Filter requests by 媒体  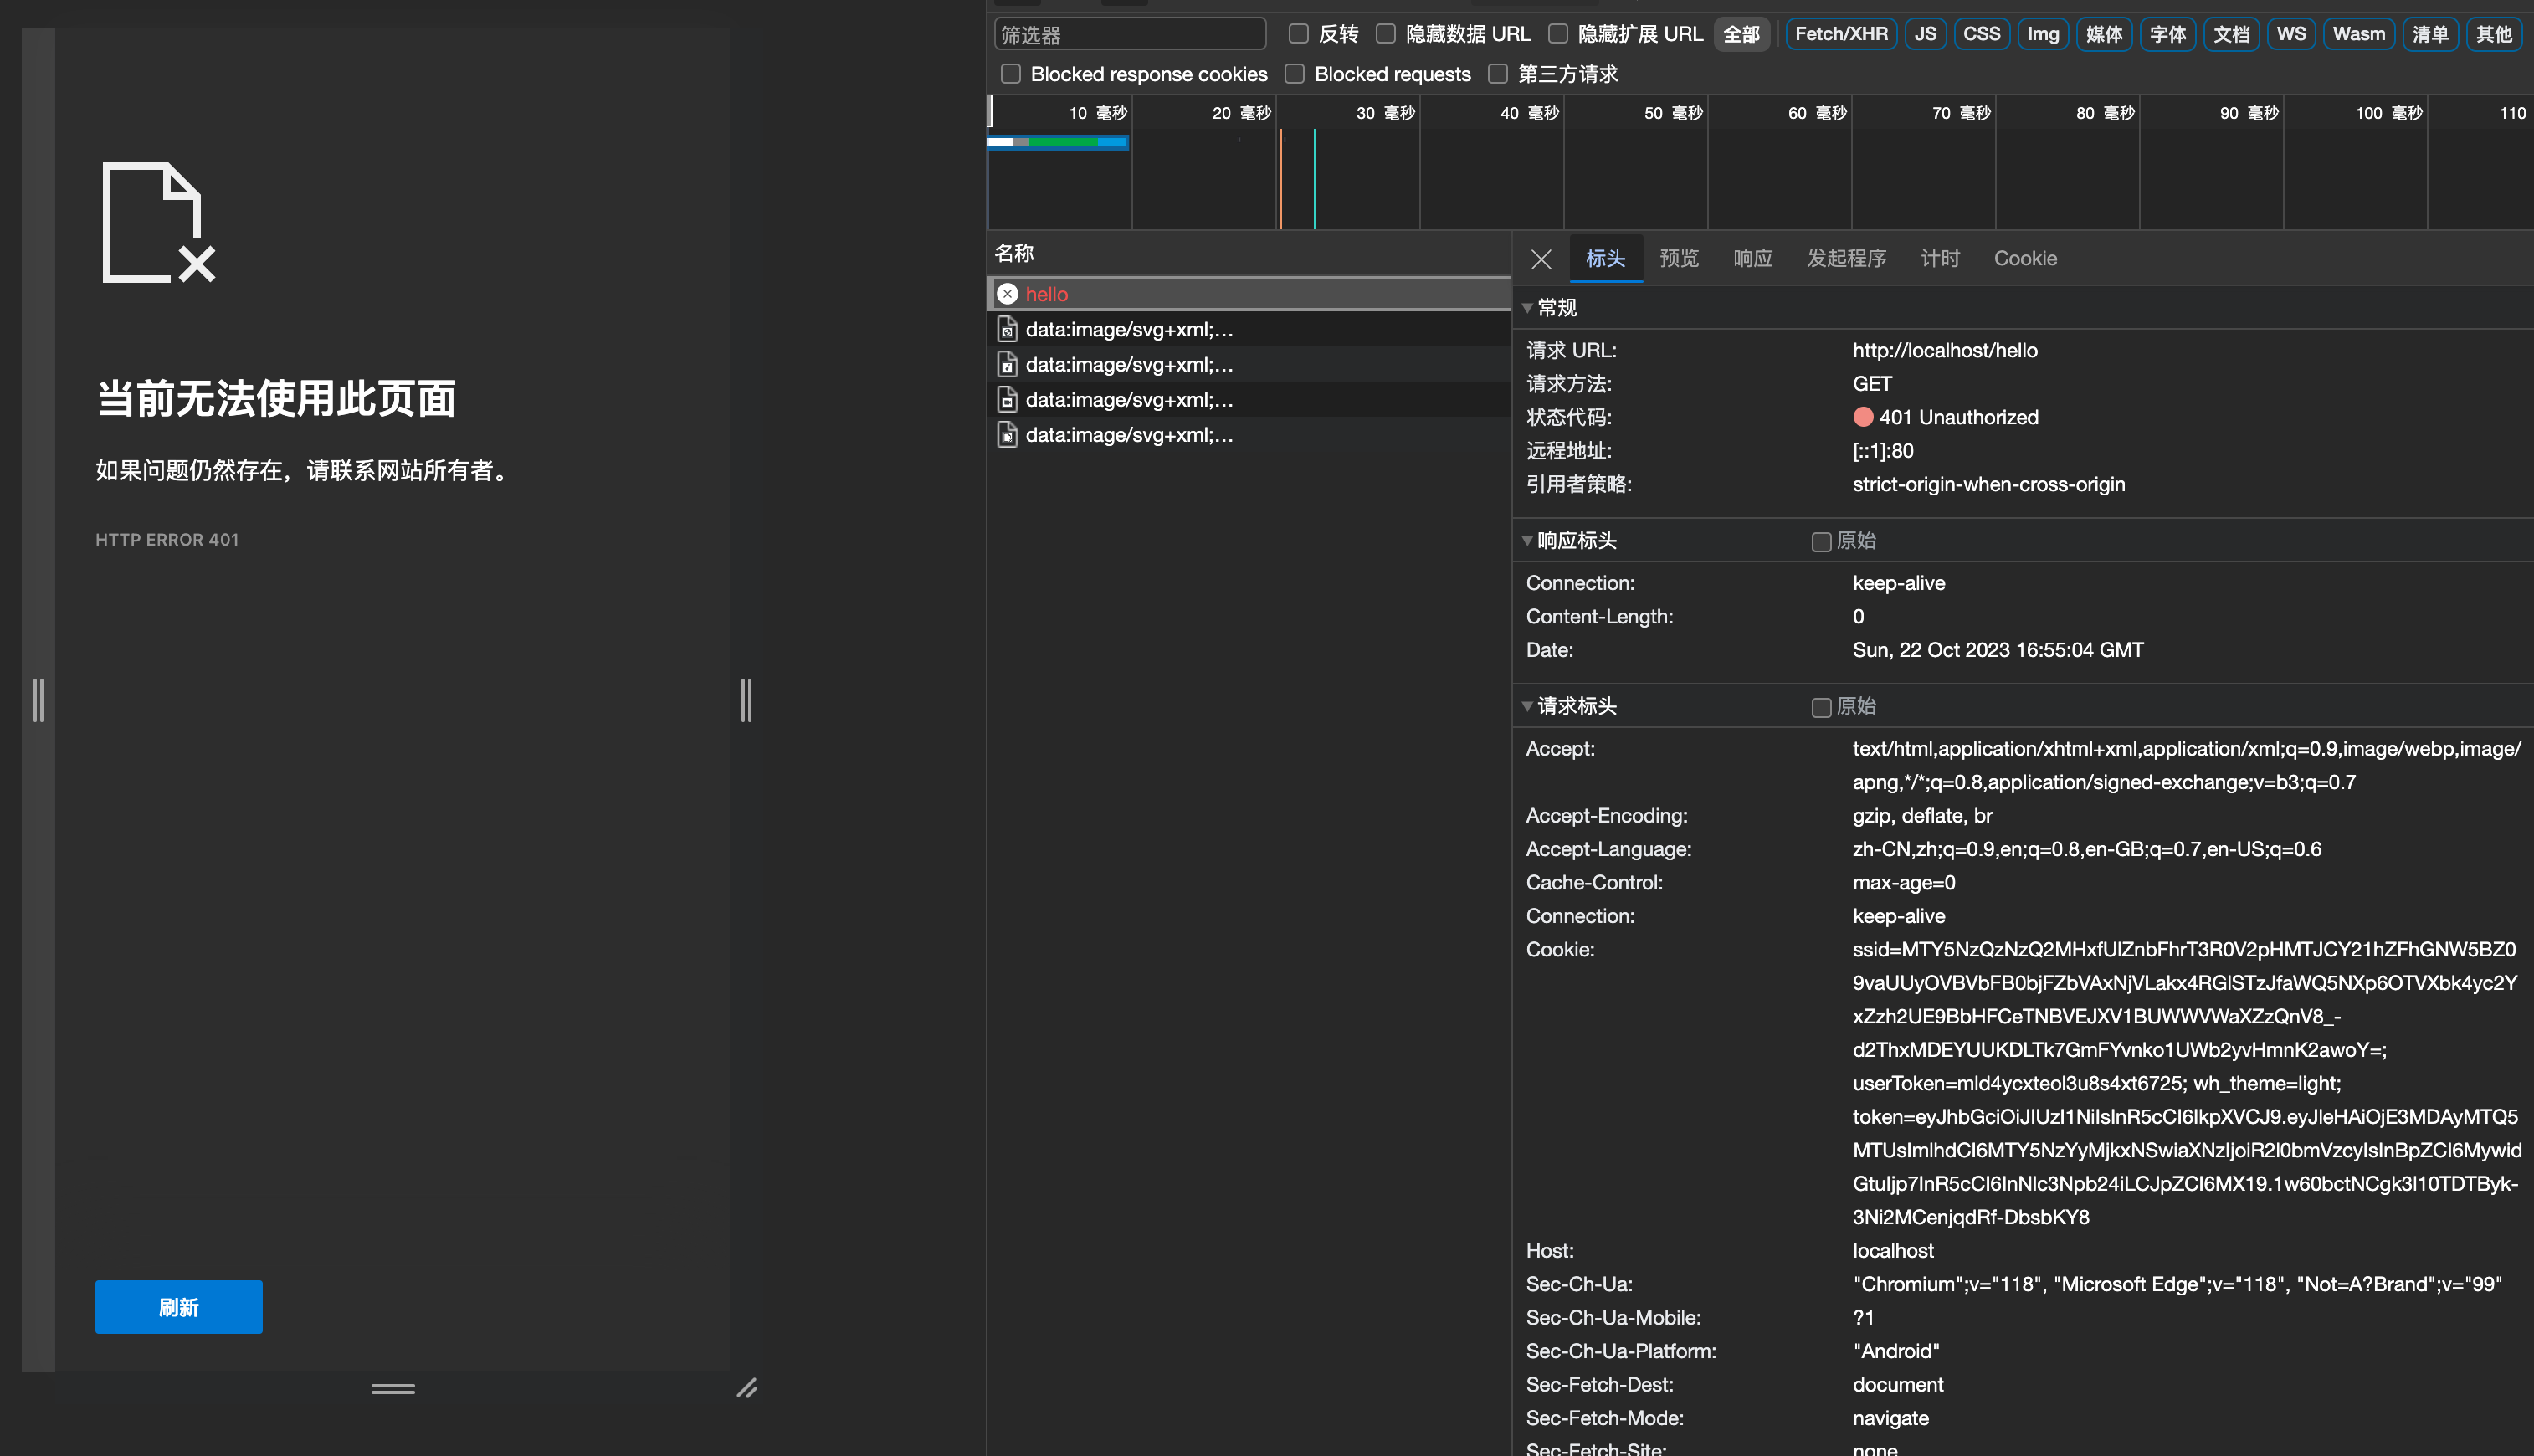[x=2104, y=34]
